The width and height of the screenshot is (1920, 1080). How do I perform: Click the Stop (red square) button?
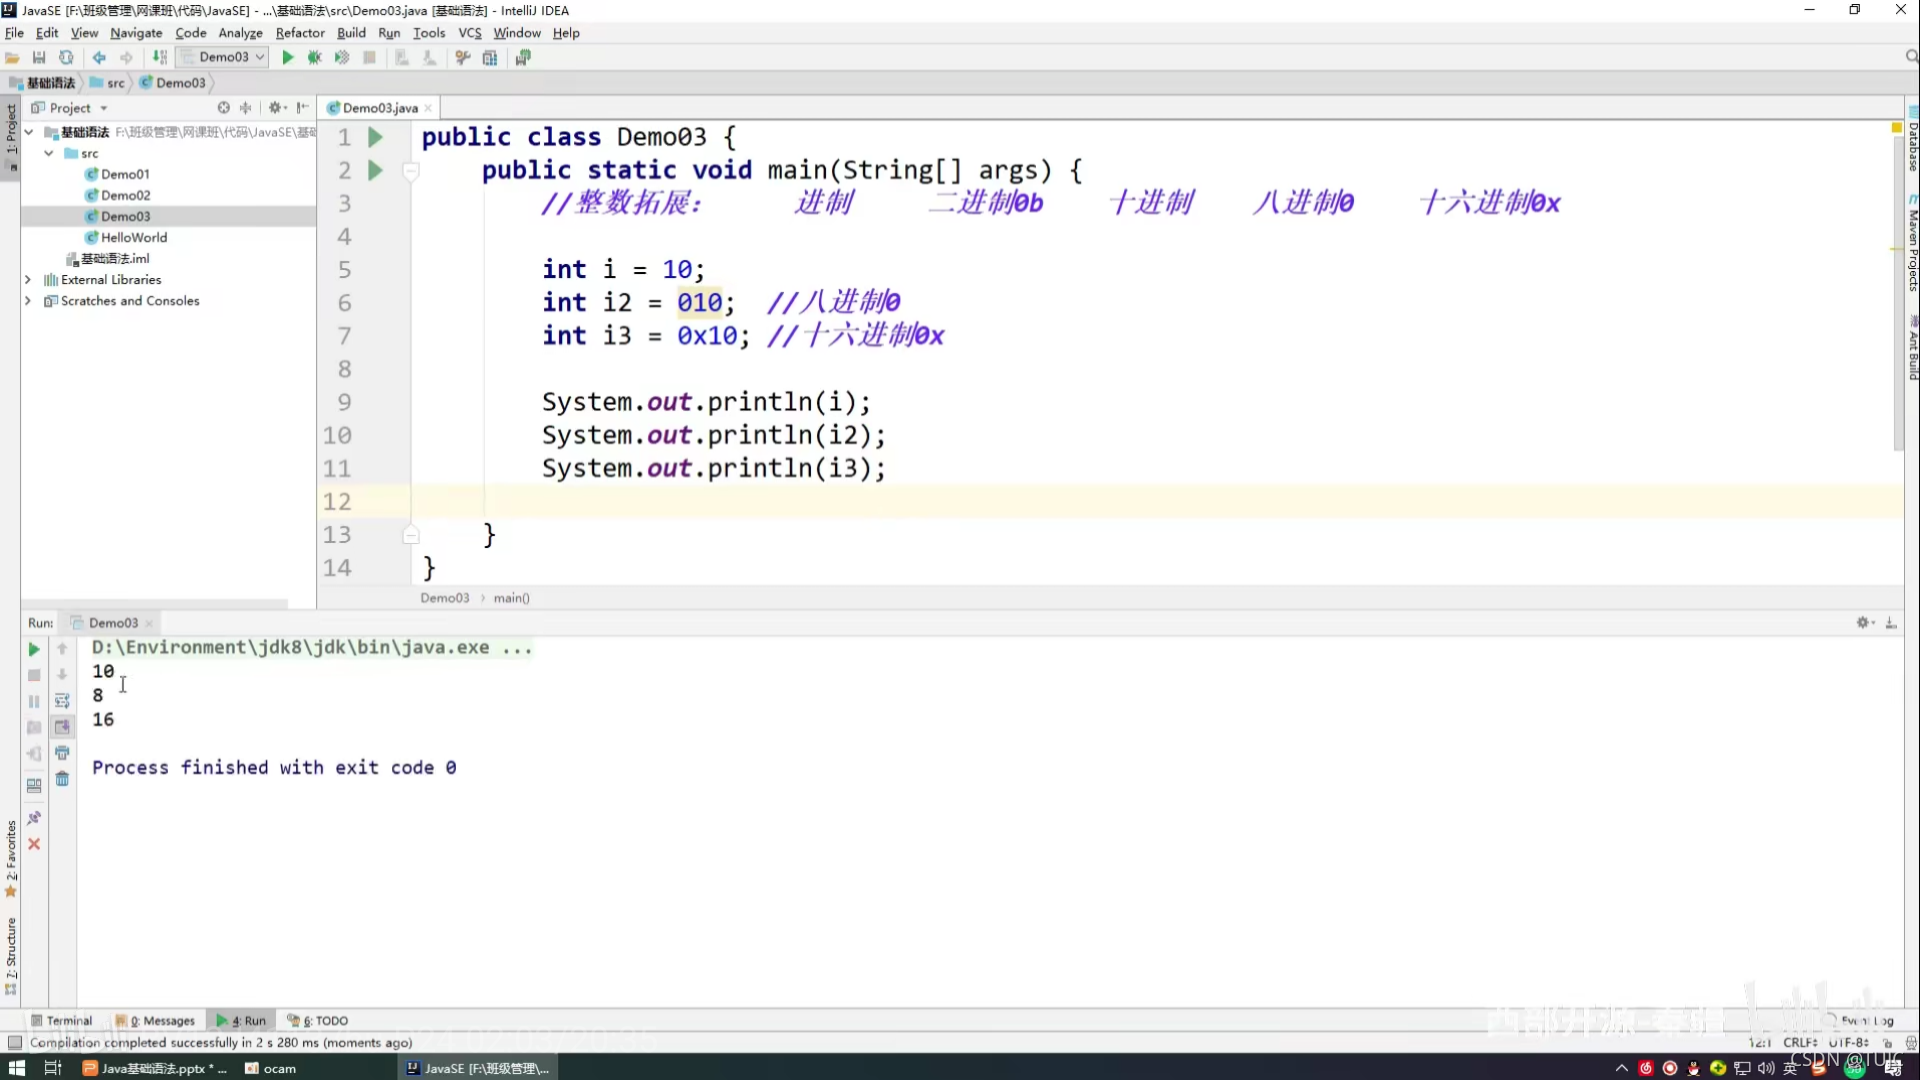(33, 674)
